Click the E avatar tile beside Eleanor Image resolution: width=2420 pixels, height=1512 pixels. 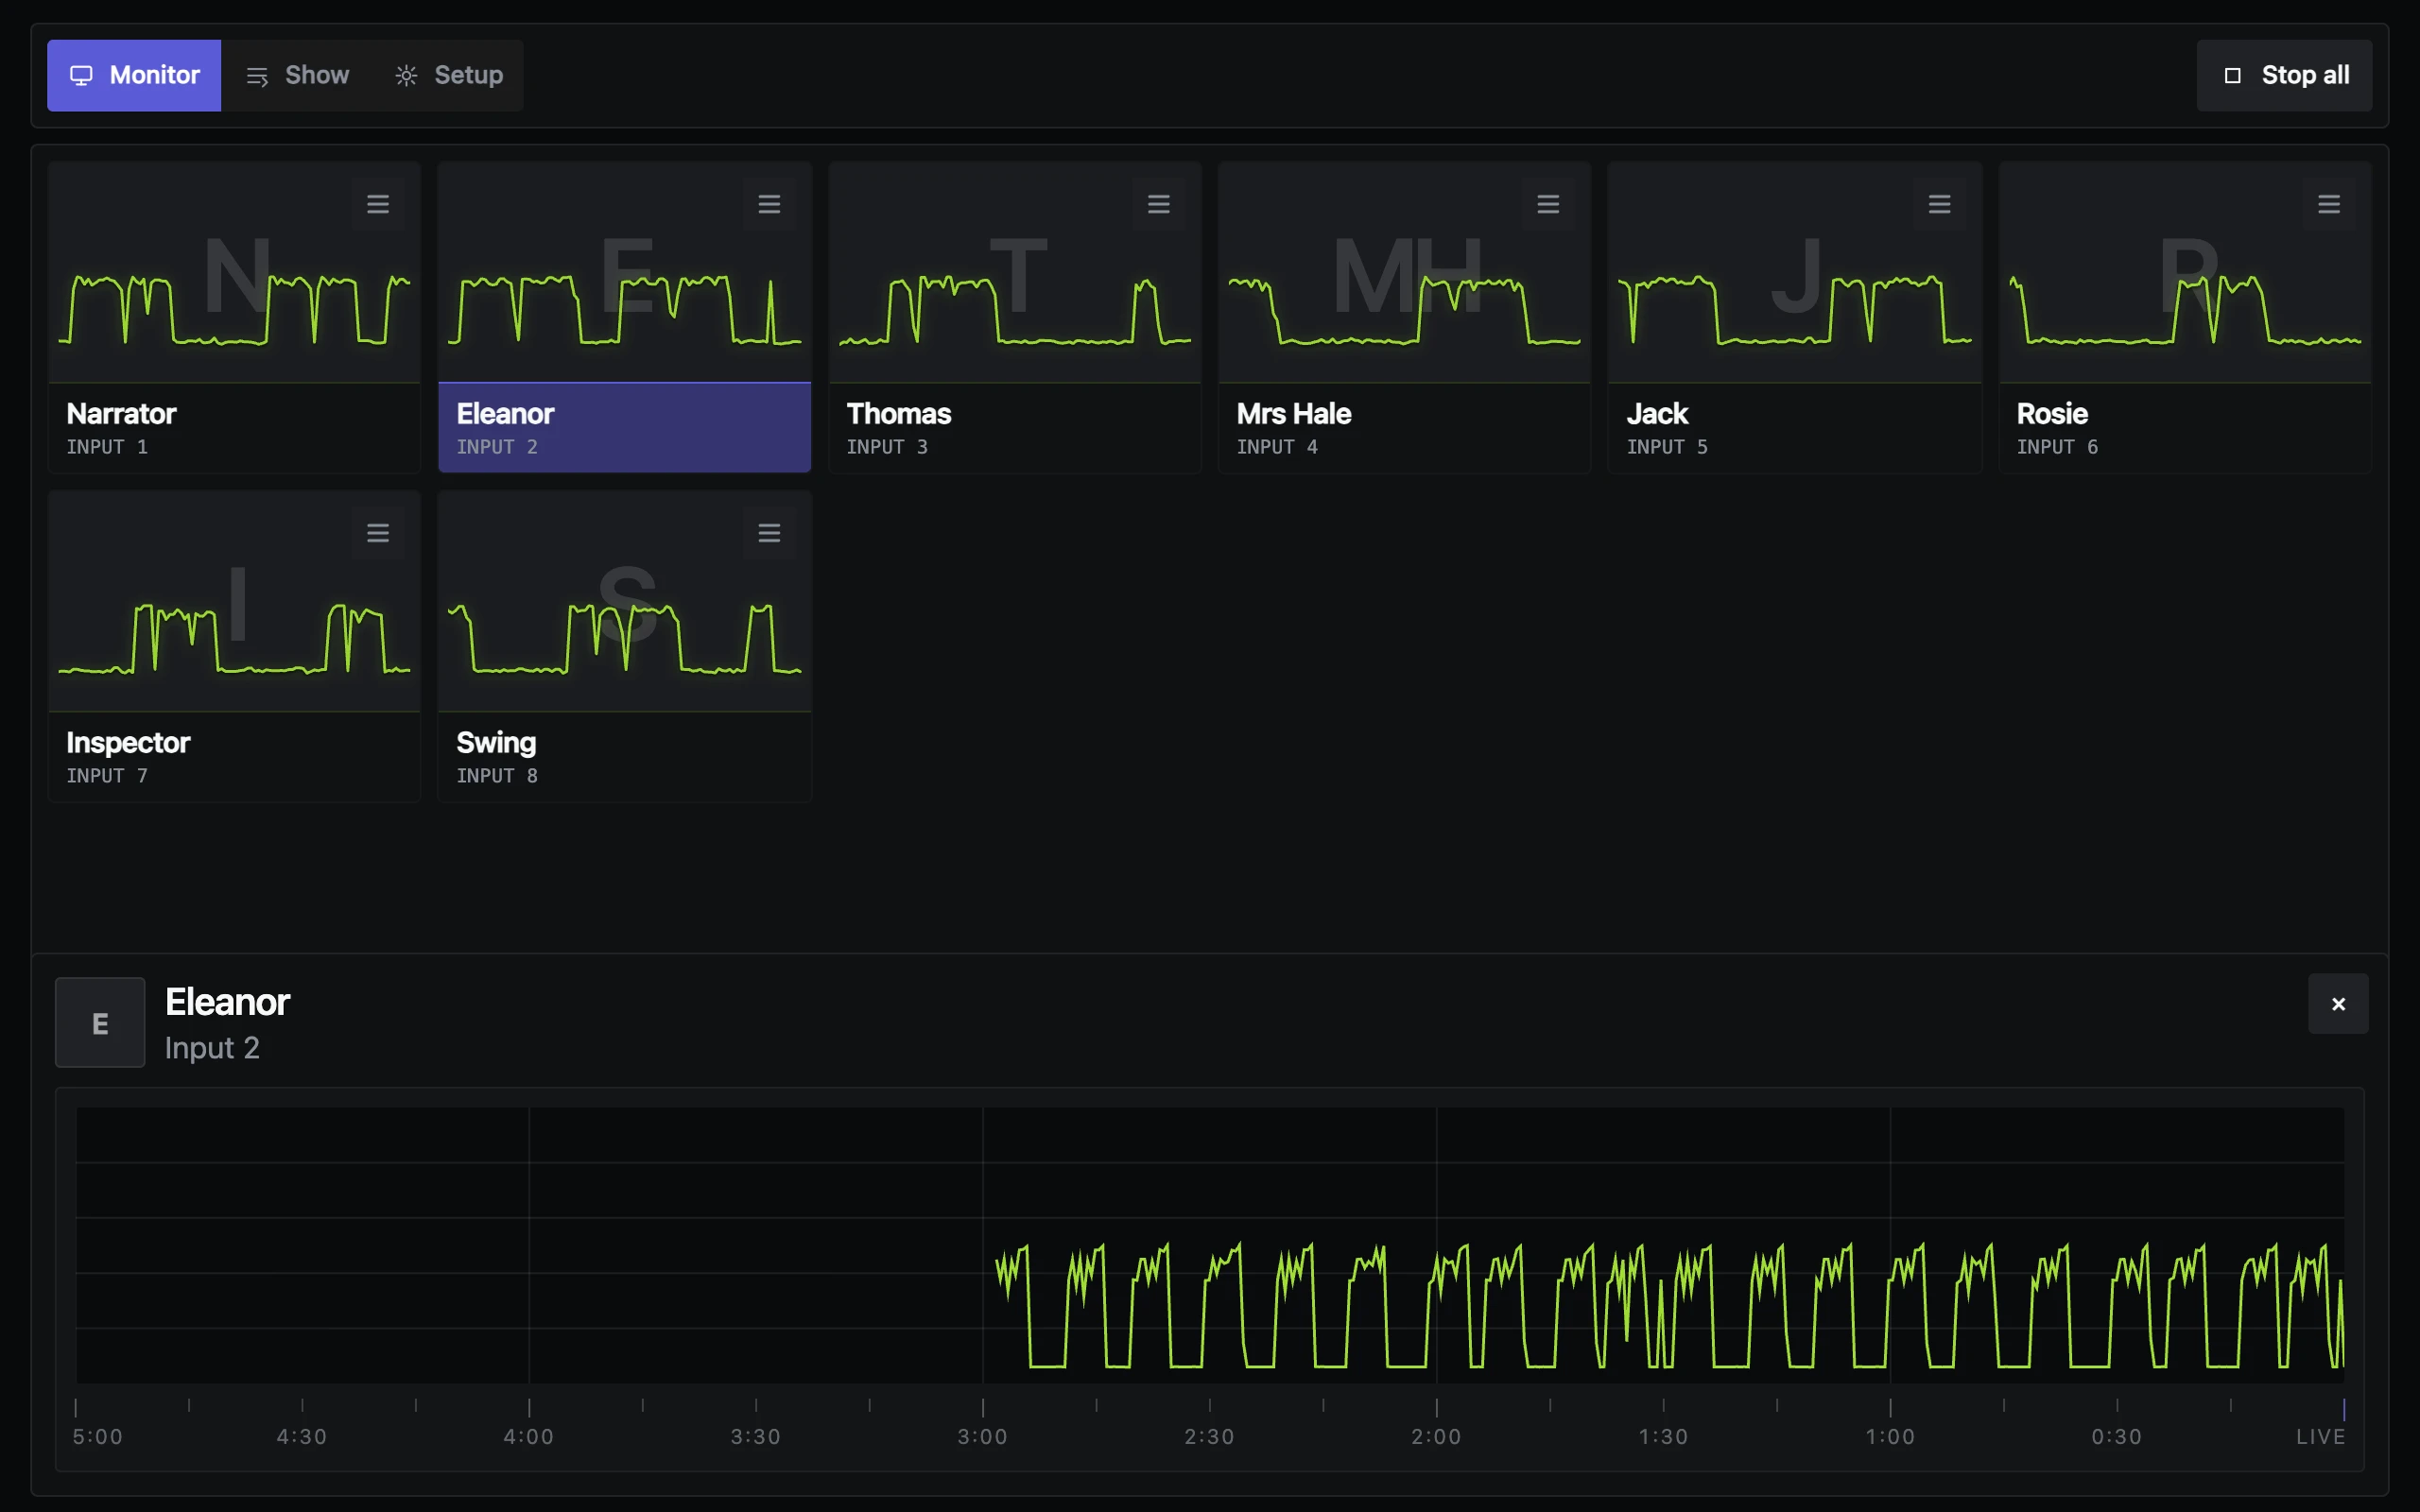coord(100,1023)
